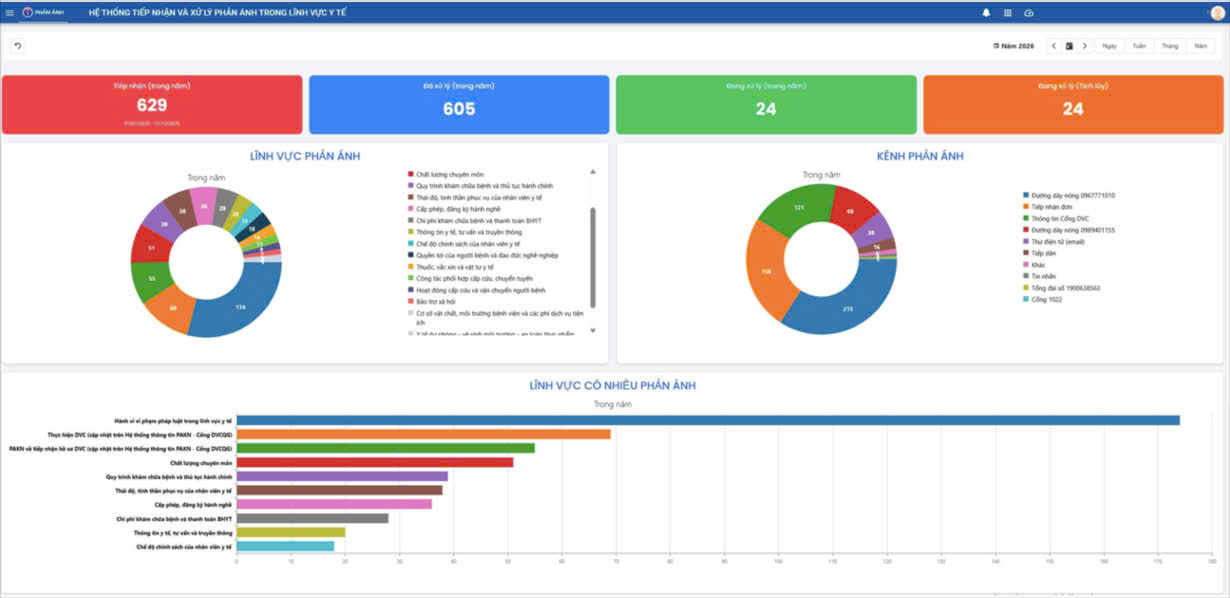Open the calendar date picker icon
The height and width of the screenshot is (598, 1230).
tap(1069, 46)
